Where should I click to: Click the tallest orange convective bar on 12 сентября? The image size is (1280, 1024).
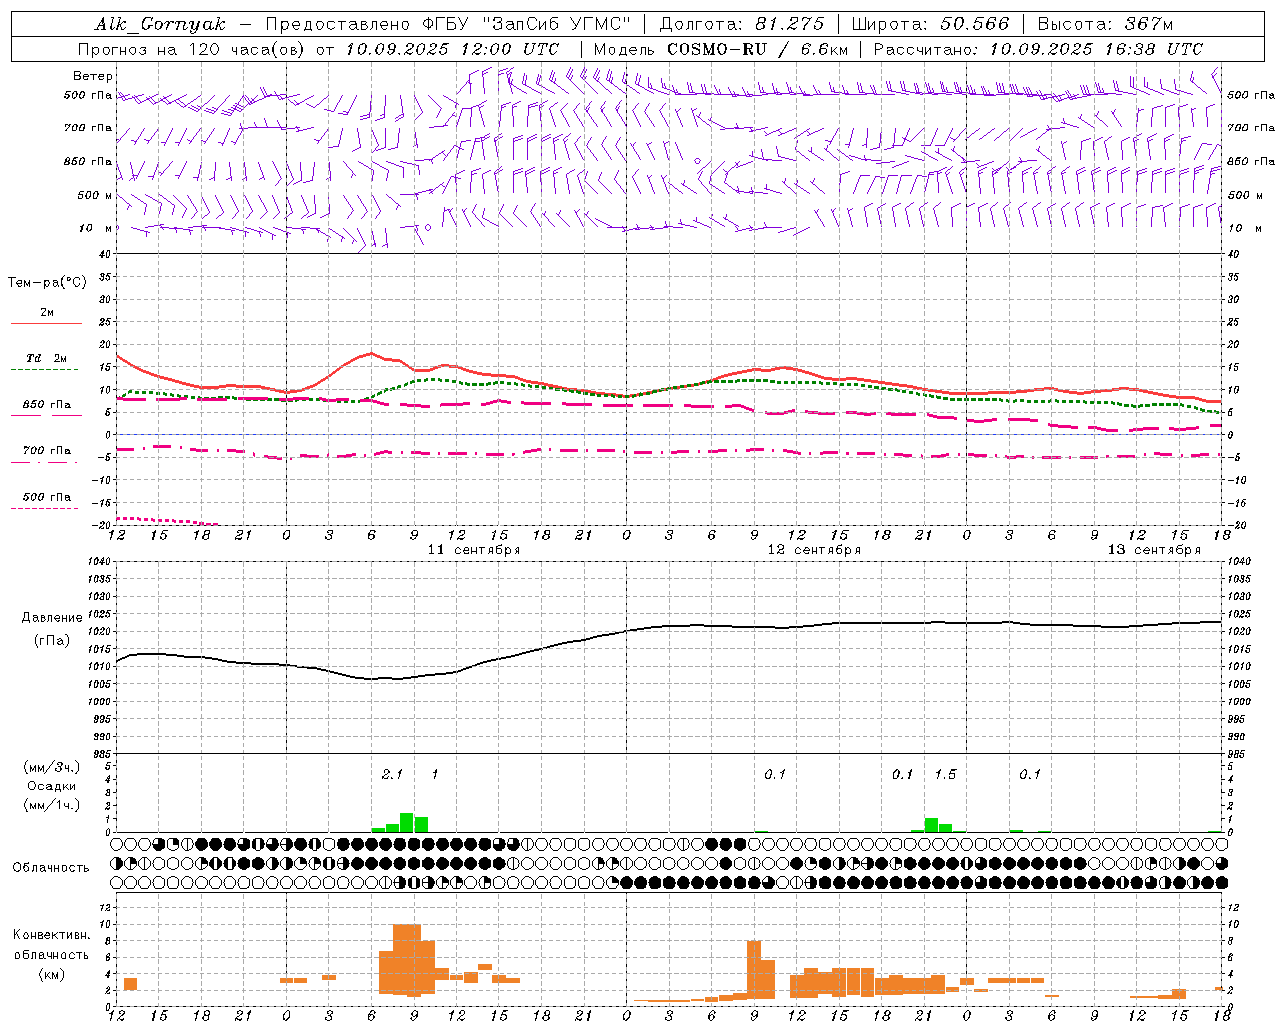pos(754,969)
